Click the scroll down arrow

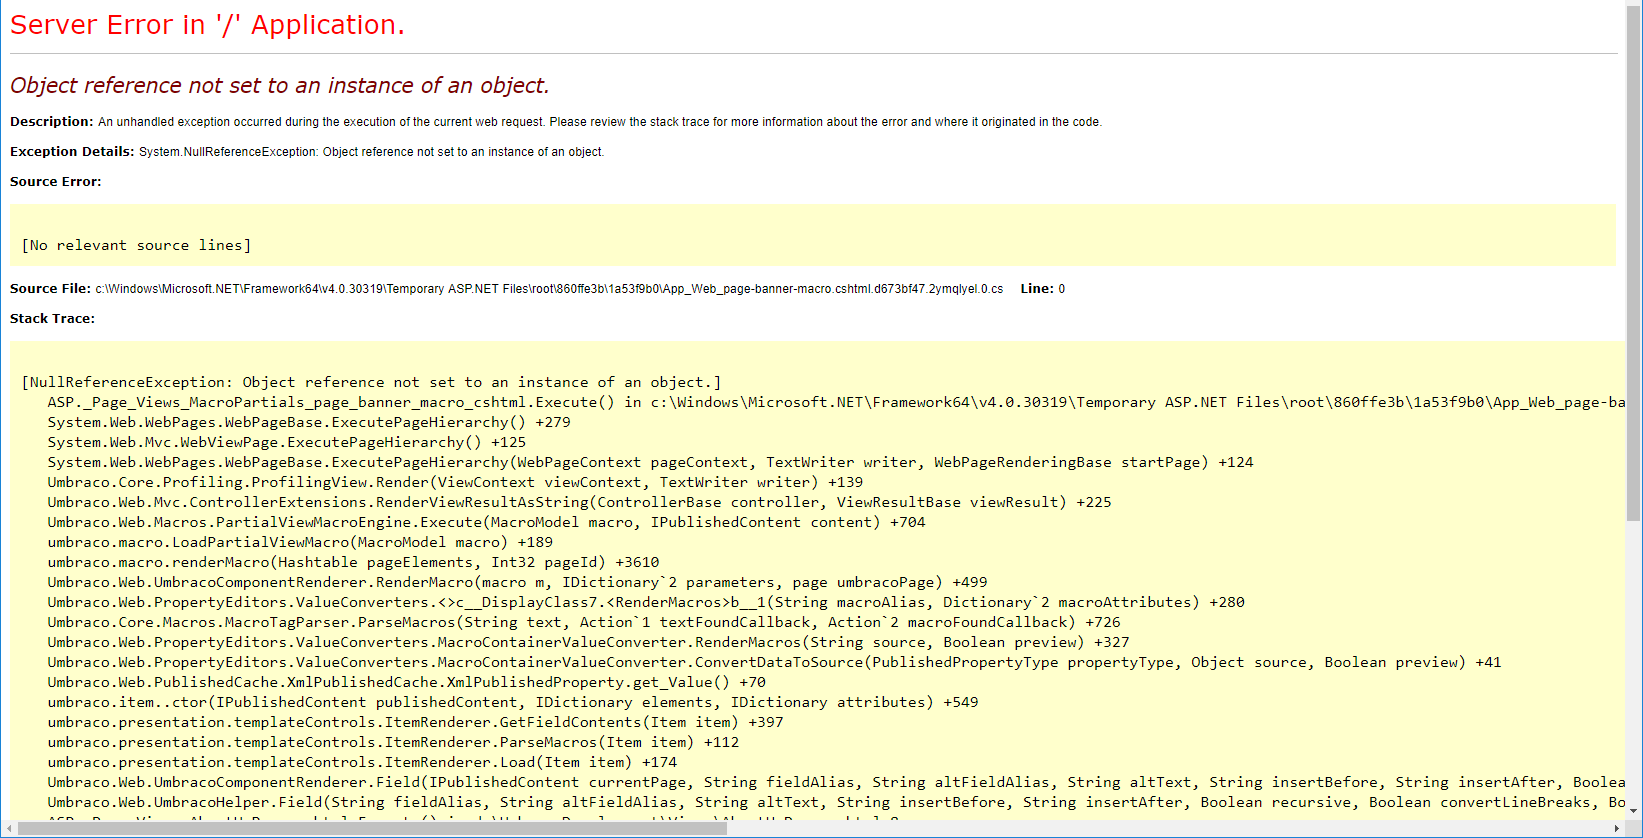click(1634, 811)
